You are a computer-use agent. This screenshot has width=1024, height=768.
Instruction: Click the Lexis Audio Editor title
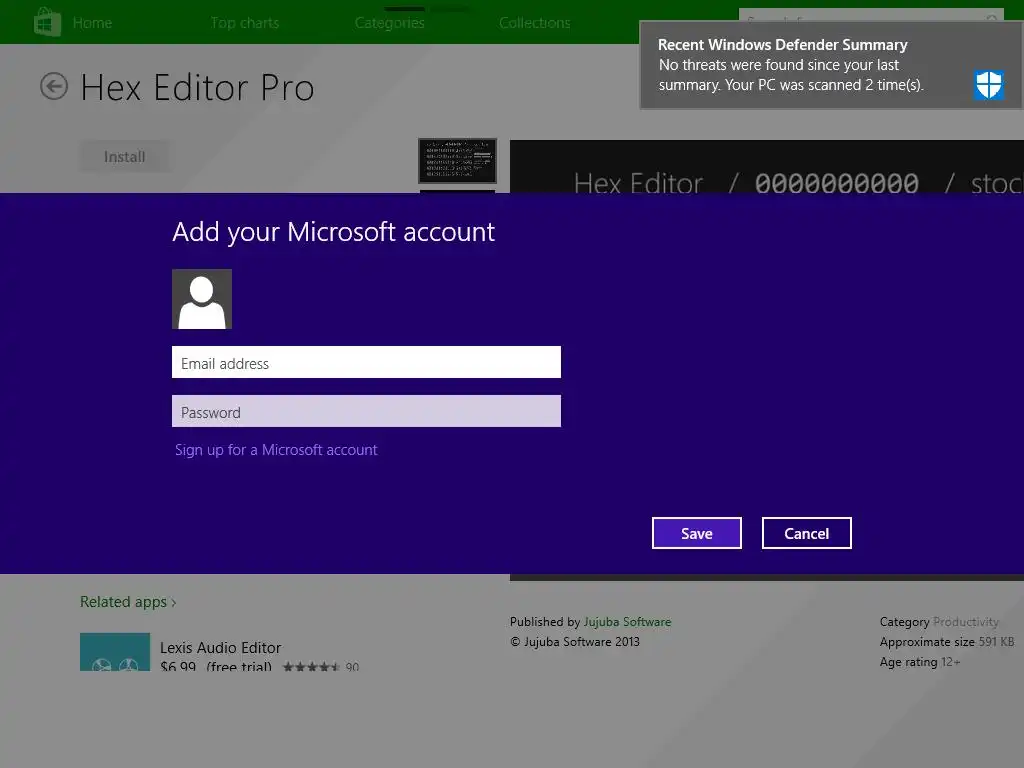(x=221, y=647)
